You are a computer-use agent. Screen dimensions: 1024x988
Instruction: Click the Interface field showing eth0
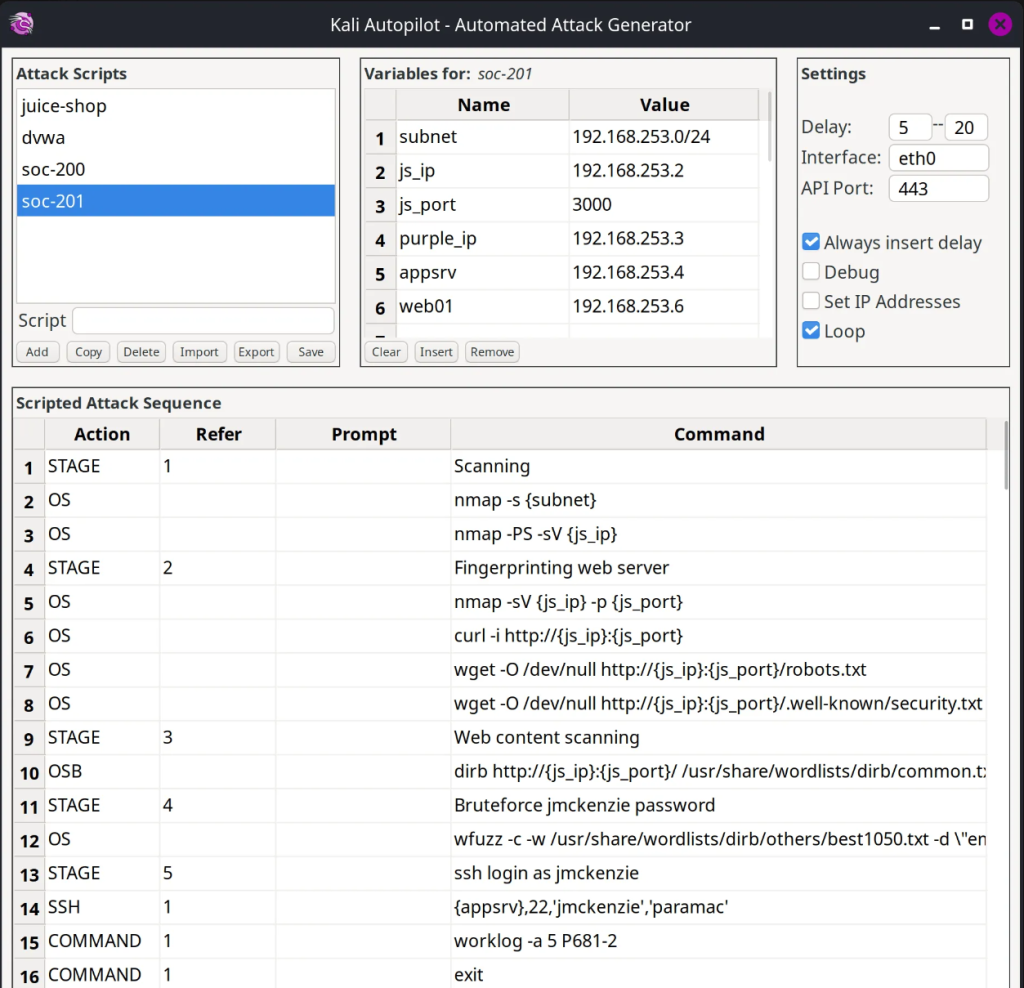coord(938,158)
